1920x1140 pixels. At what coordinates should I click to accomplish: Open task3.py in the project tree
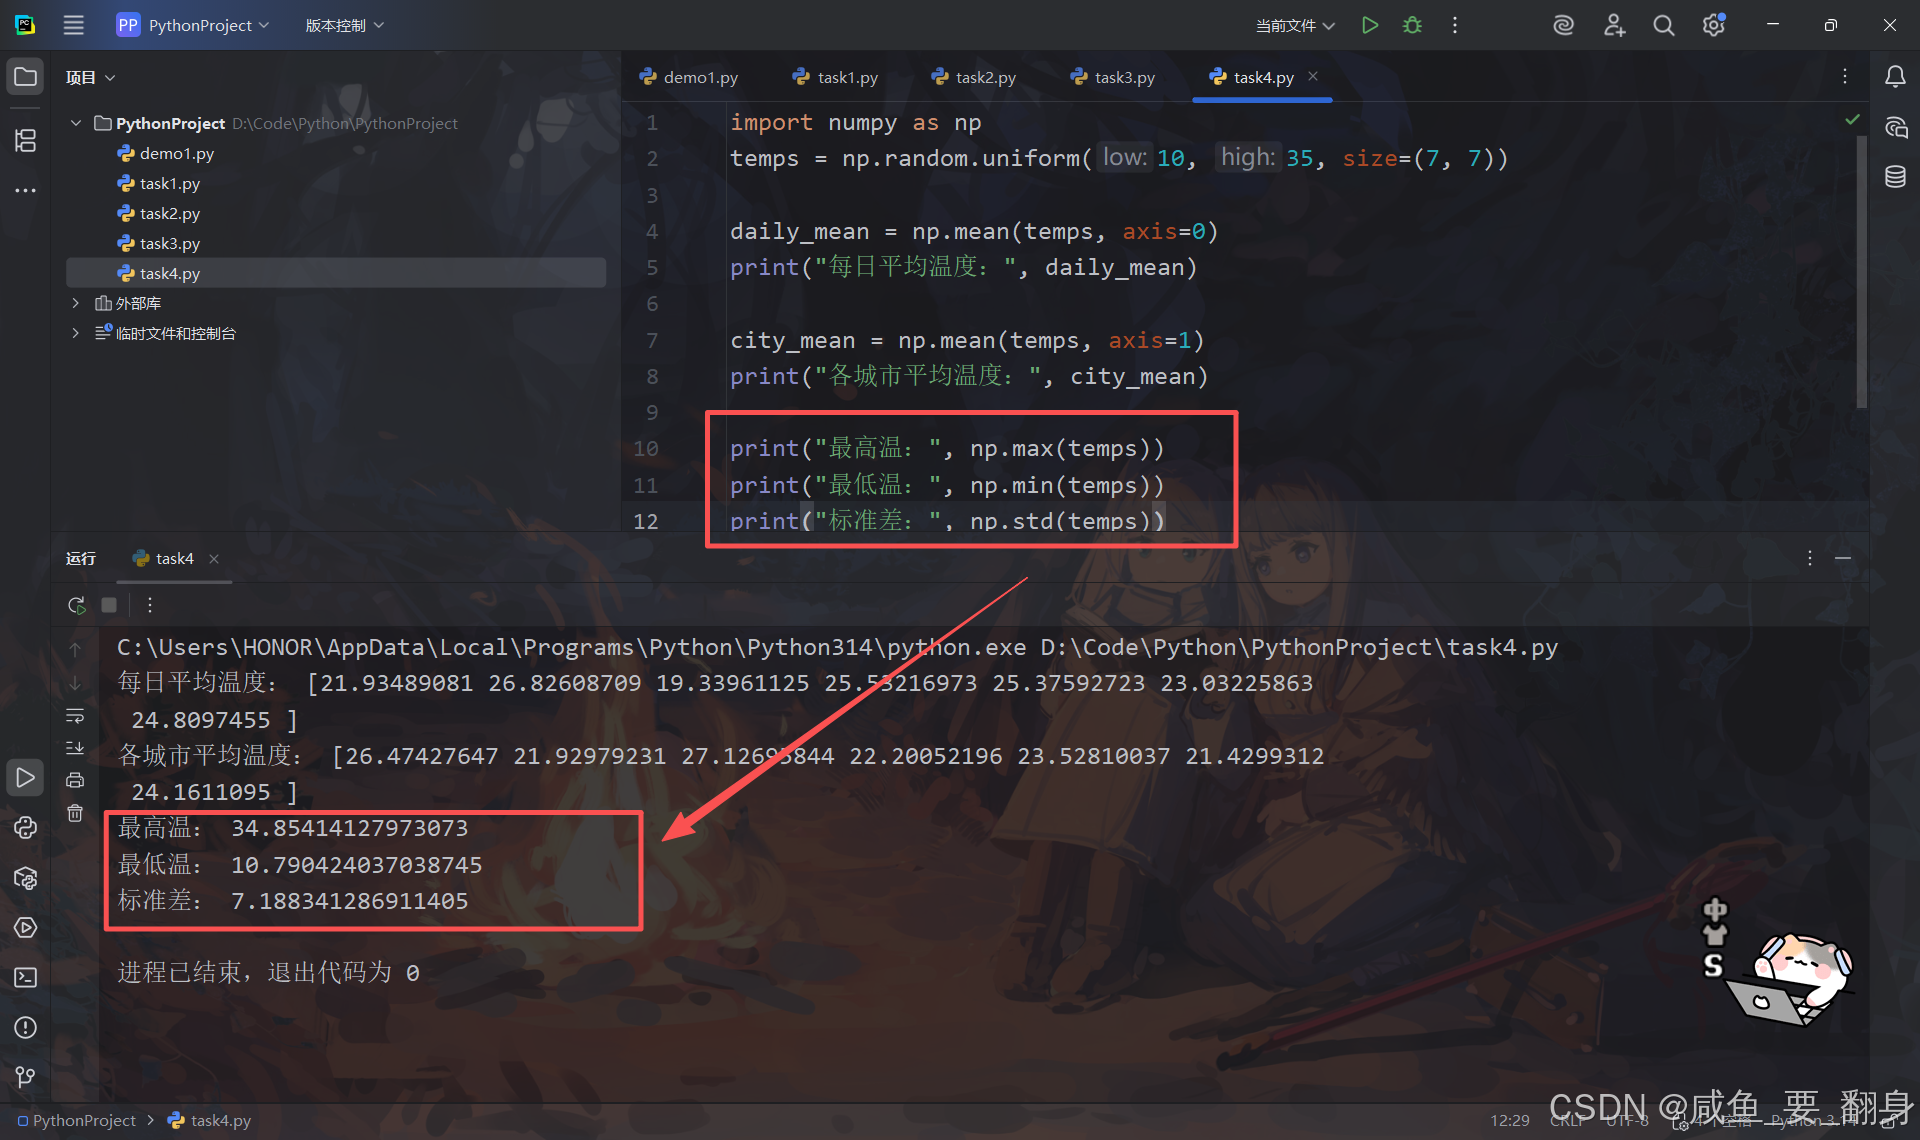pyautogui.click(x=169, y=243)
